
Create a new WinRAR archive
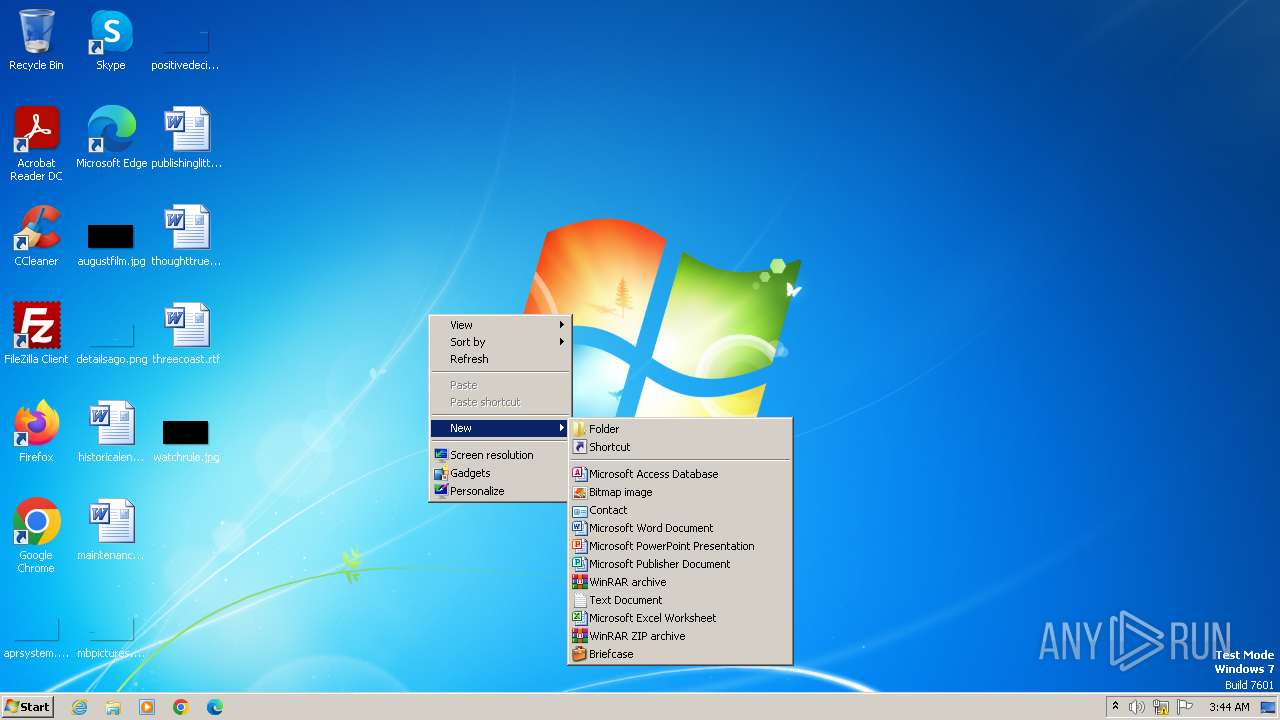coord(680,582)
